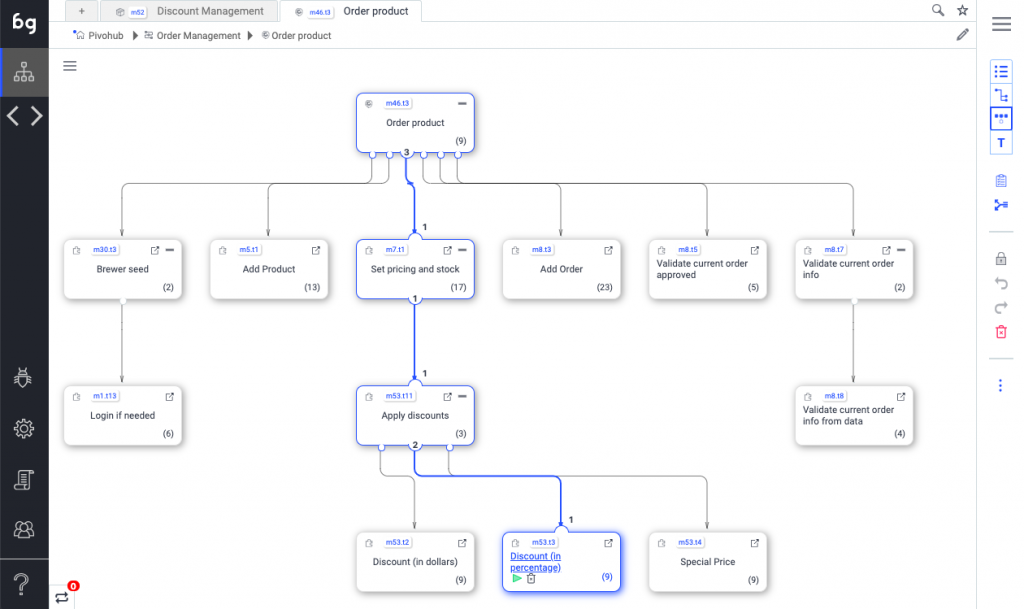Click the trash icon inside Discount (in percentage) node
The image size is (1024, 609).
[532, 578]
